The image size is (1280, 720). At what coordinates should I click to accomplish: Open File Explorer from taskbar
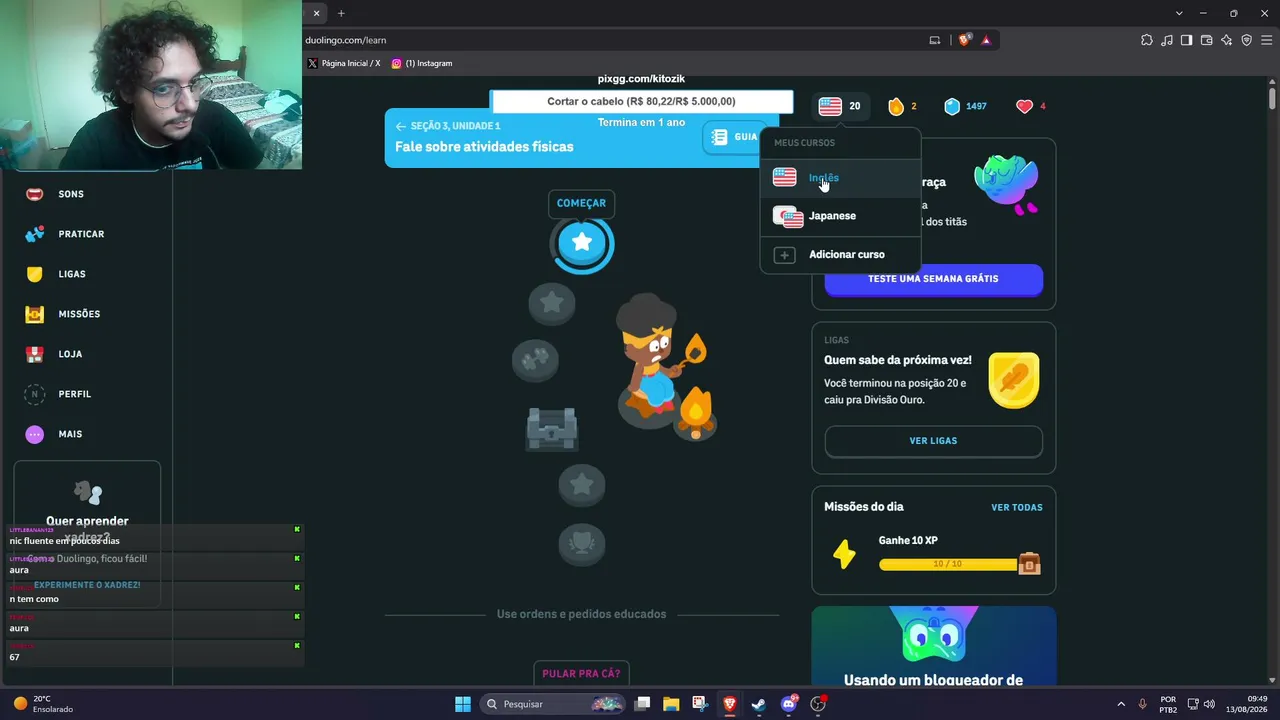pyautogui.click(x=671, y=704)
